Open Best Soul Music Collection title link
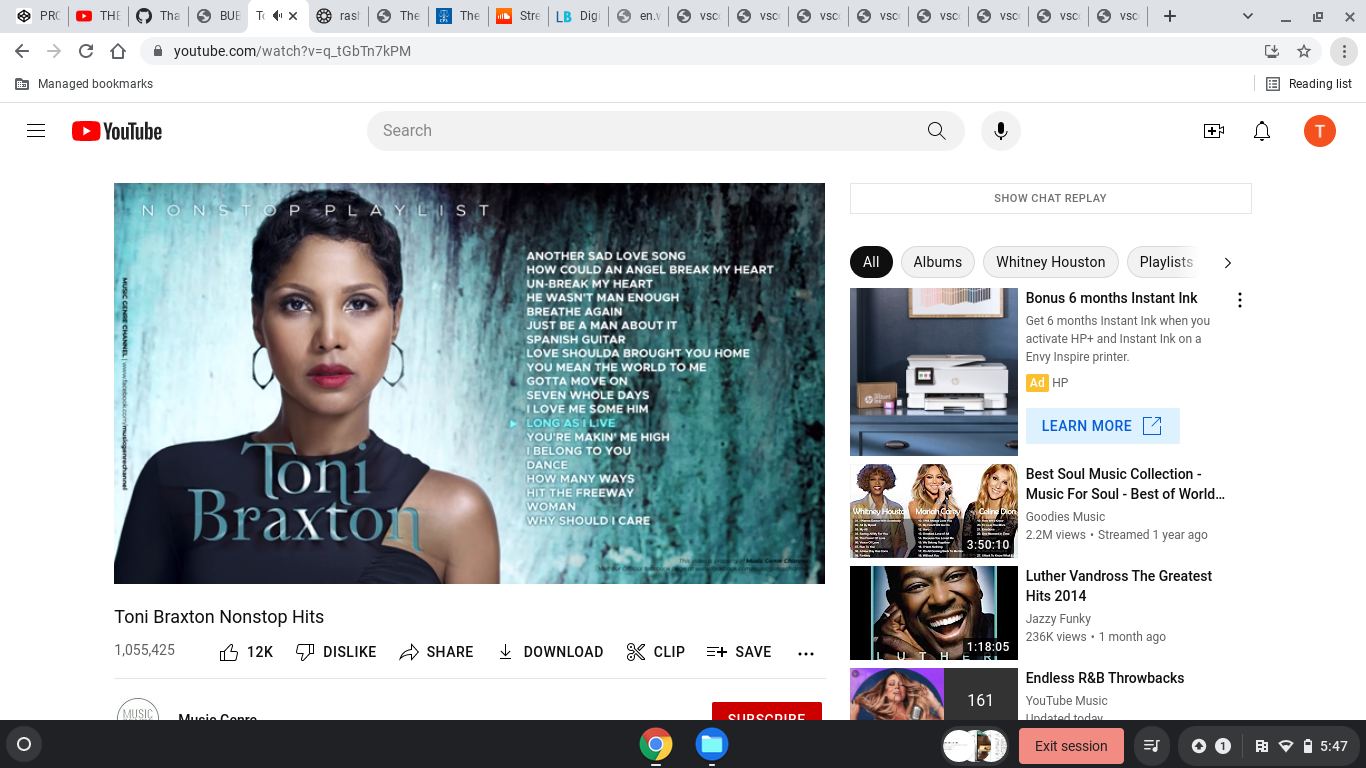Image resolution: width=1366 pixels, height=768 pixels. (x=1125, y=484)
